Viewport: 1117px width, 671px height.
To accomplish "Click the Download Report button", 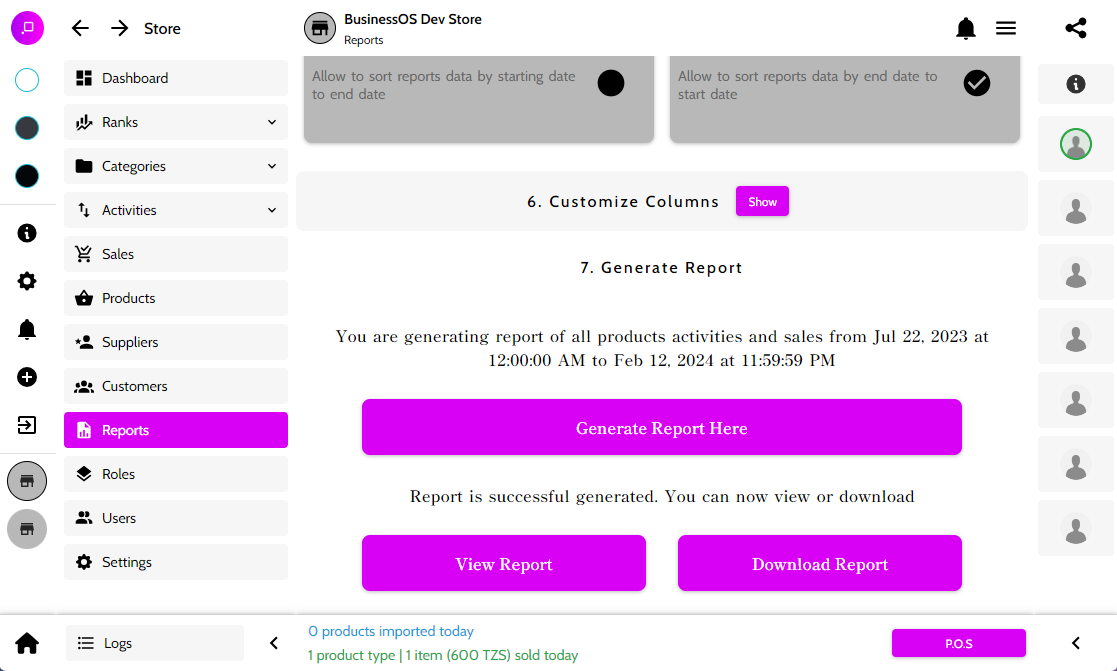I will 819,564.
